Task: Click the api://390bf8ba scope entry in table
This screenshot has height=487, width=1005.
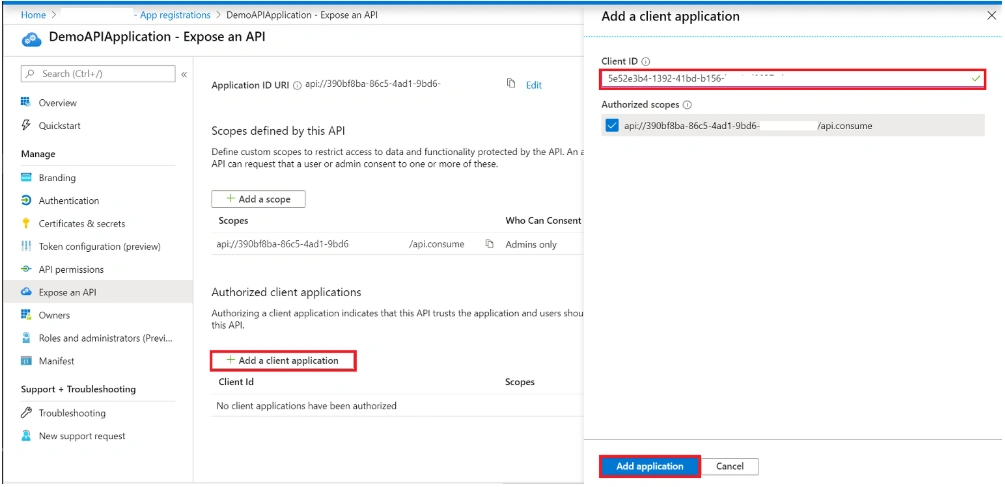Action: (x=341, y=244)
